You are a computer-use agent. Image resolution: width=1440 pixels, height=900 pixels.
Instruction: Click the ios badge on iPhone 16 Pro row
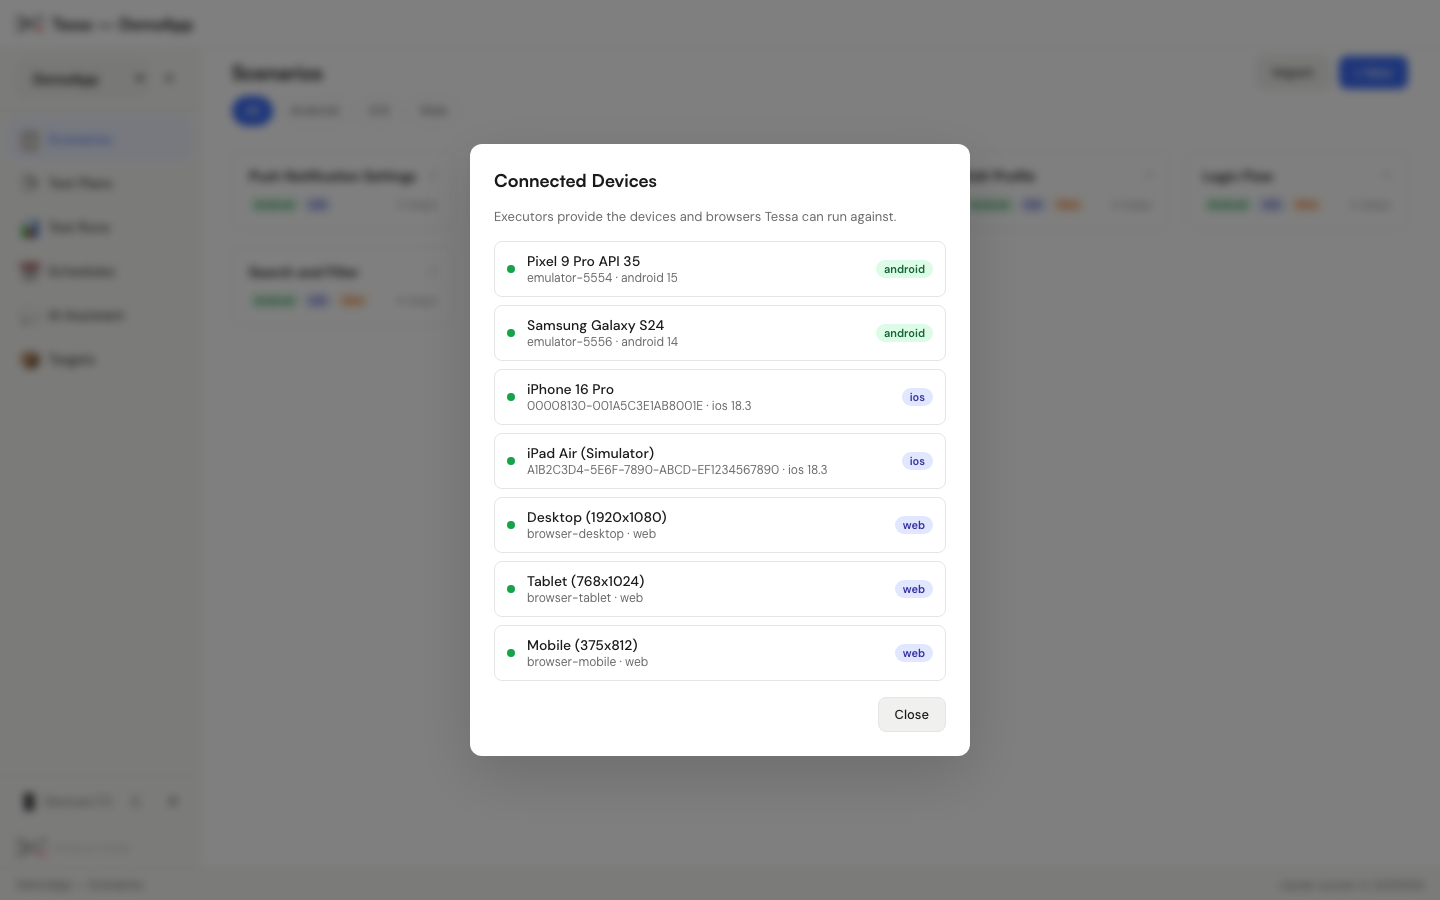click(917, 397)
